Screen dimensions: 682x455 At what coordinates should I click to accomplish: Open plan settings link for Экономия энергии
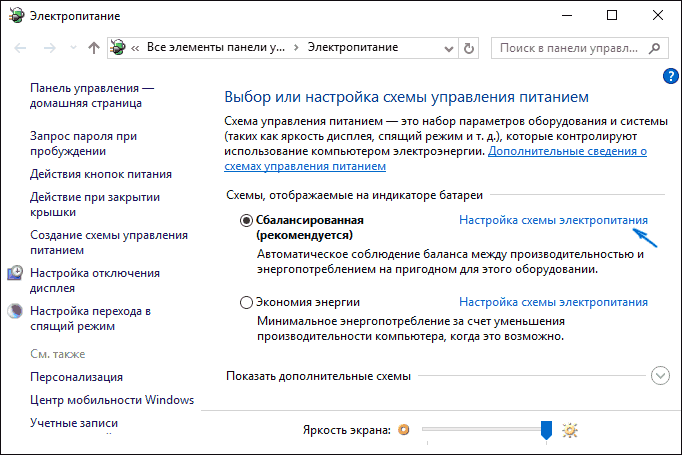[553, 302]
